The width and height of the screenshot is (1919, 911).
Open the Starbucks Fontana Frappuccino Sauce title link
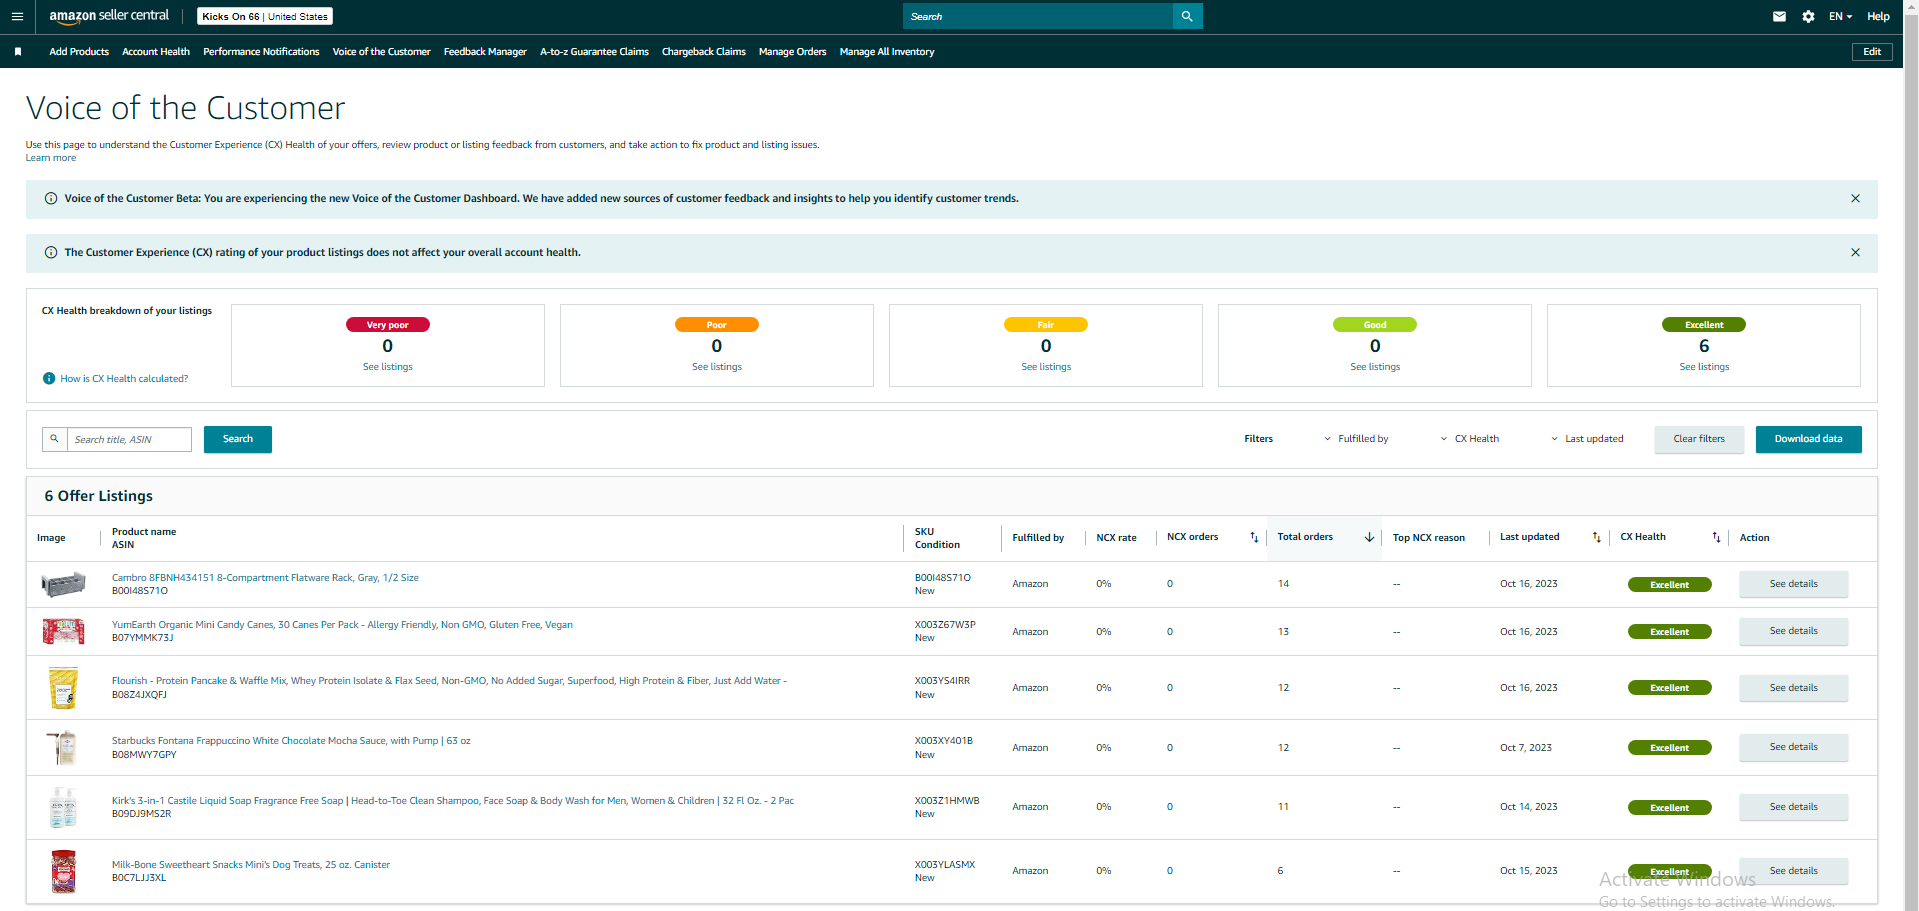tap(291, 741)
